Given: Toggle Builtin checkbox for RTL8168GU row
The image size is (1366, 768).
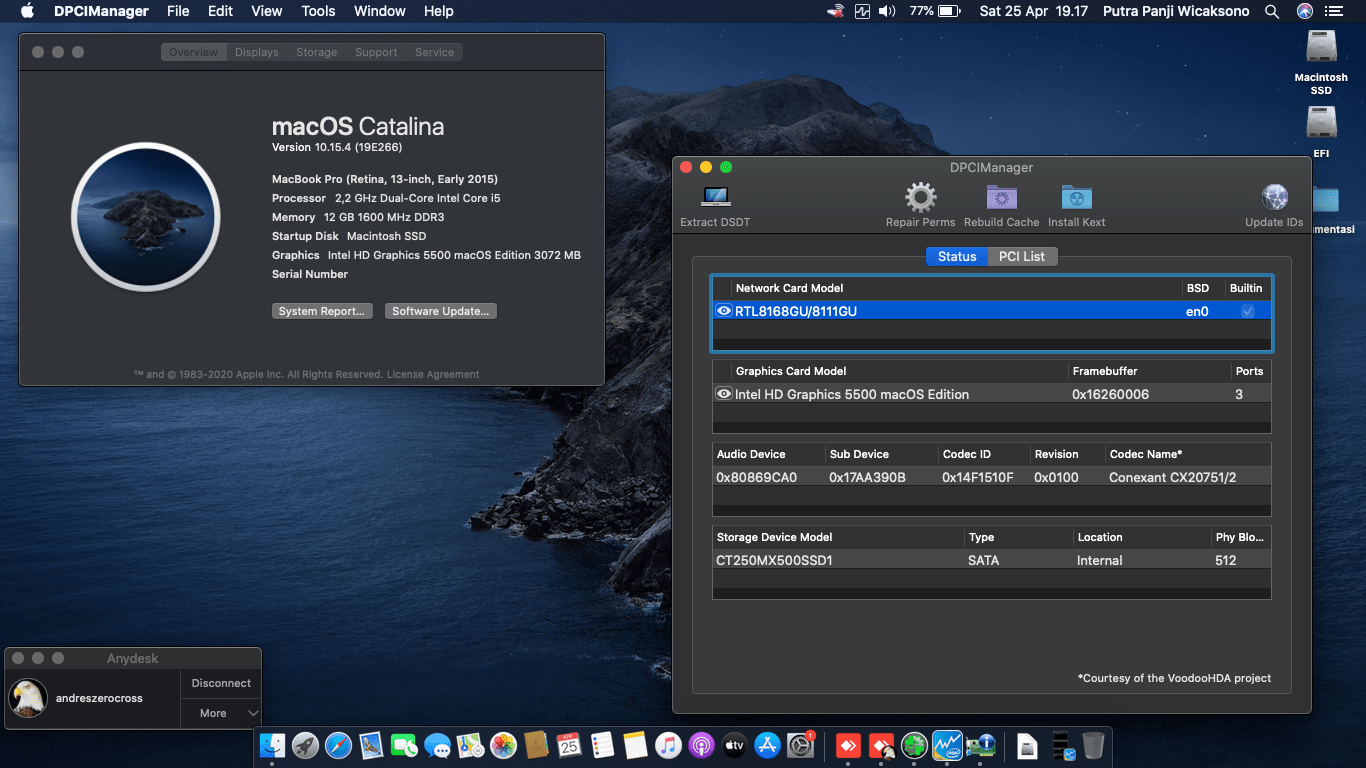Looking at the screenshot, I should [x=1247, y=311].
